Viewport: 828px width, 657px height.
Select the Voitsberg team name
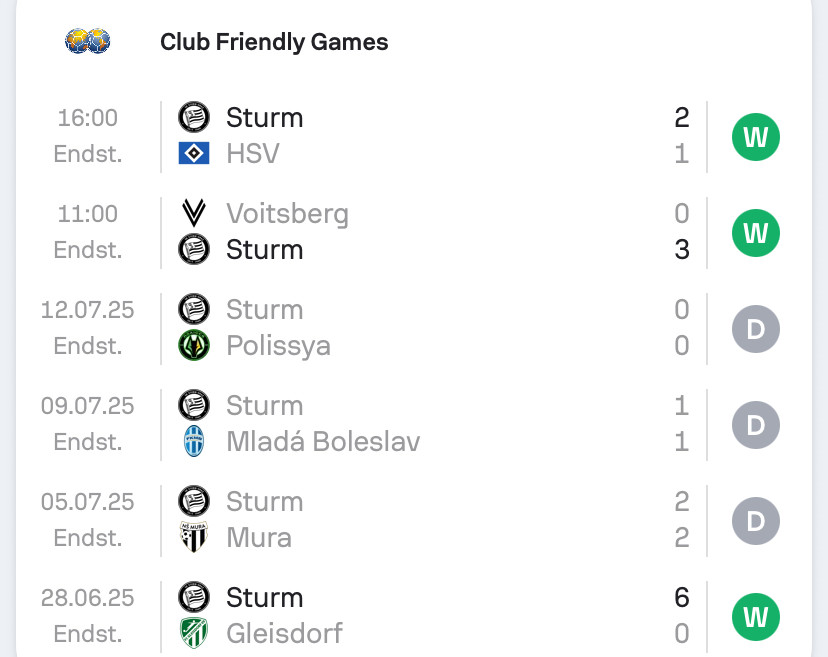coord(287,214)
